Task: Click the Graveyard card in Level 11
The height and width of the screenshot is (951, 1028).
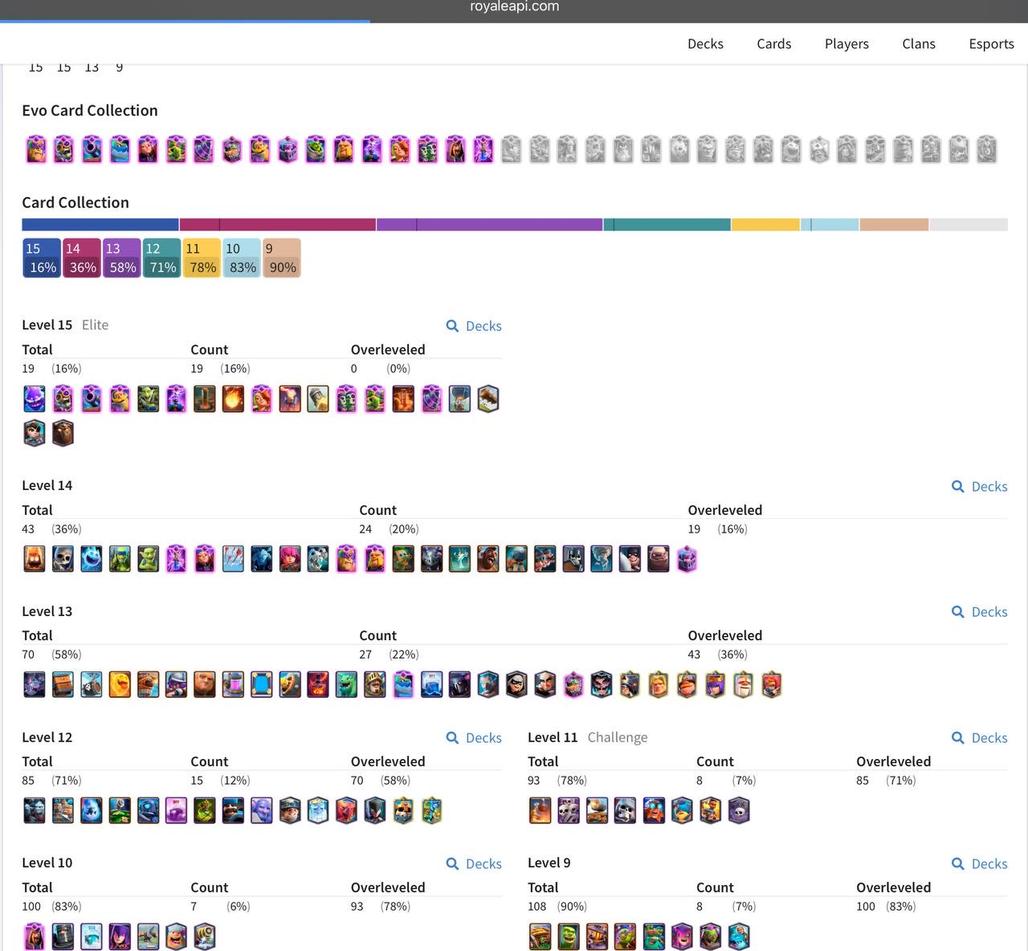Action: pos(739,810)
